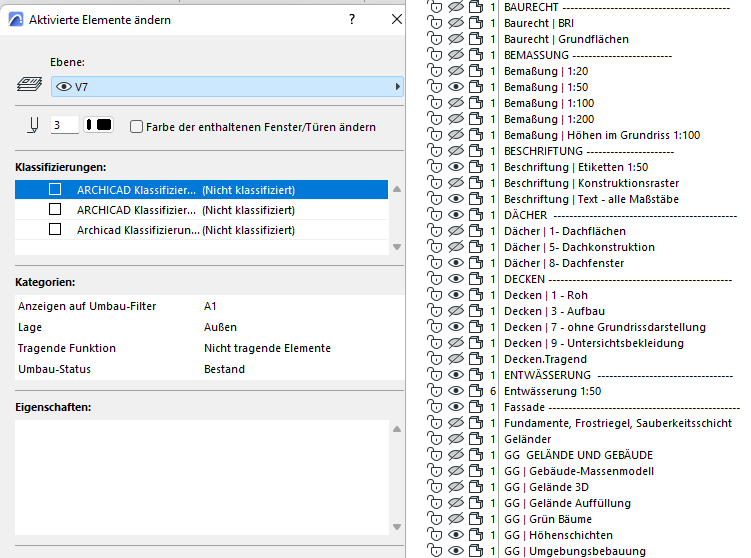Click wireframe icon of Fassade layer
This screenshot has height=558, width=751.
tap(476, 407)
